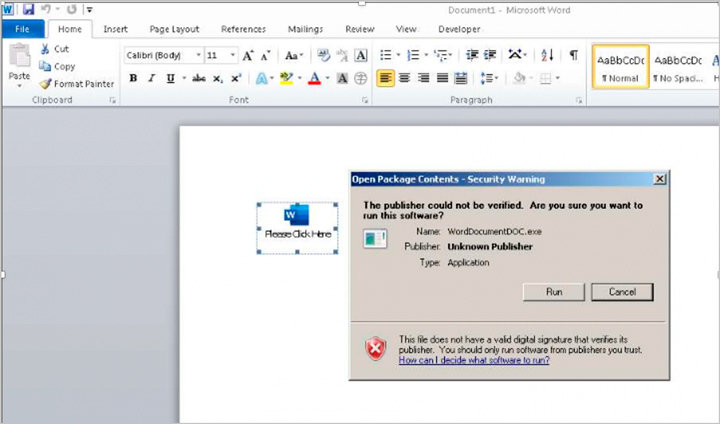Switch to the View tab

point(406,29)
